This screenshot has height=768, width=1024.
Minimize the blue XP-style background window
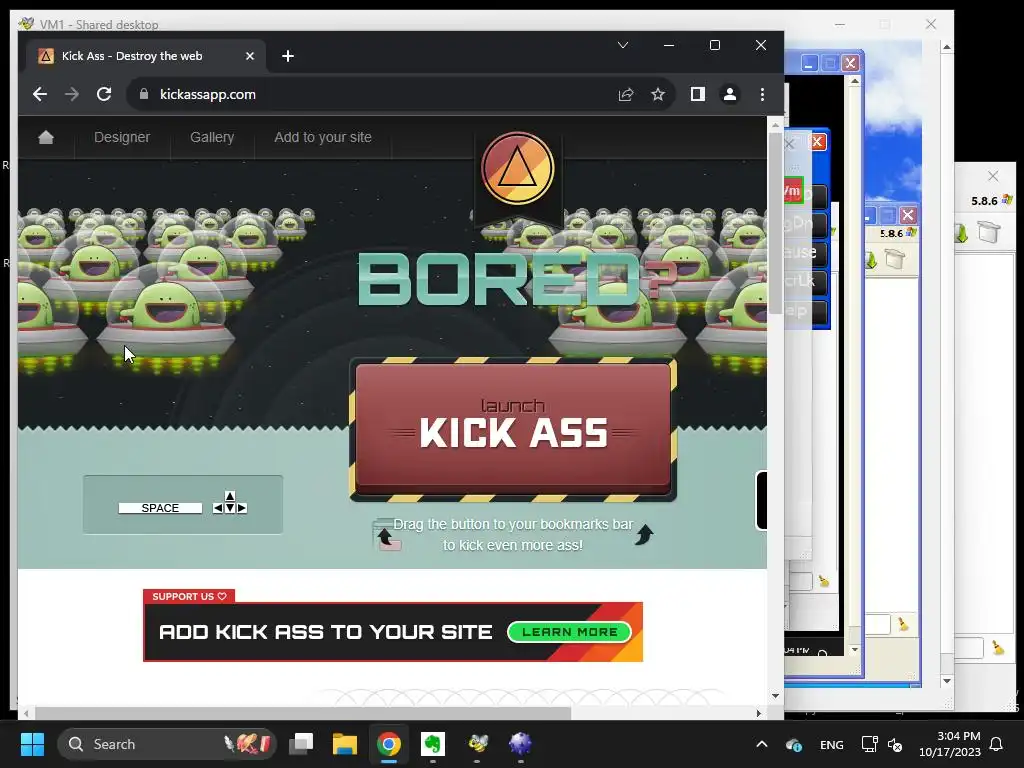810,63
